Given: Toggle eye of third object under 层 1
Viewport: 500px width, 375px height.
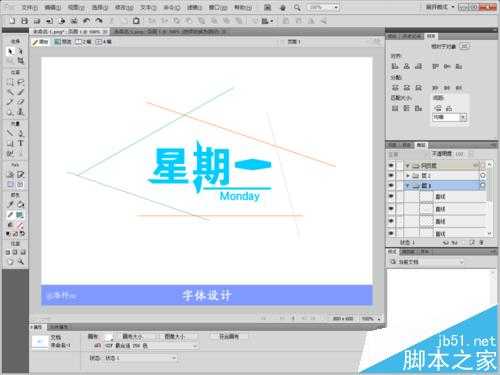Looking at the screenshot, I should click(391, 221).
